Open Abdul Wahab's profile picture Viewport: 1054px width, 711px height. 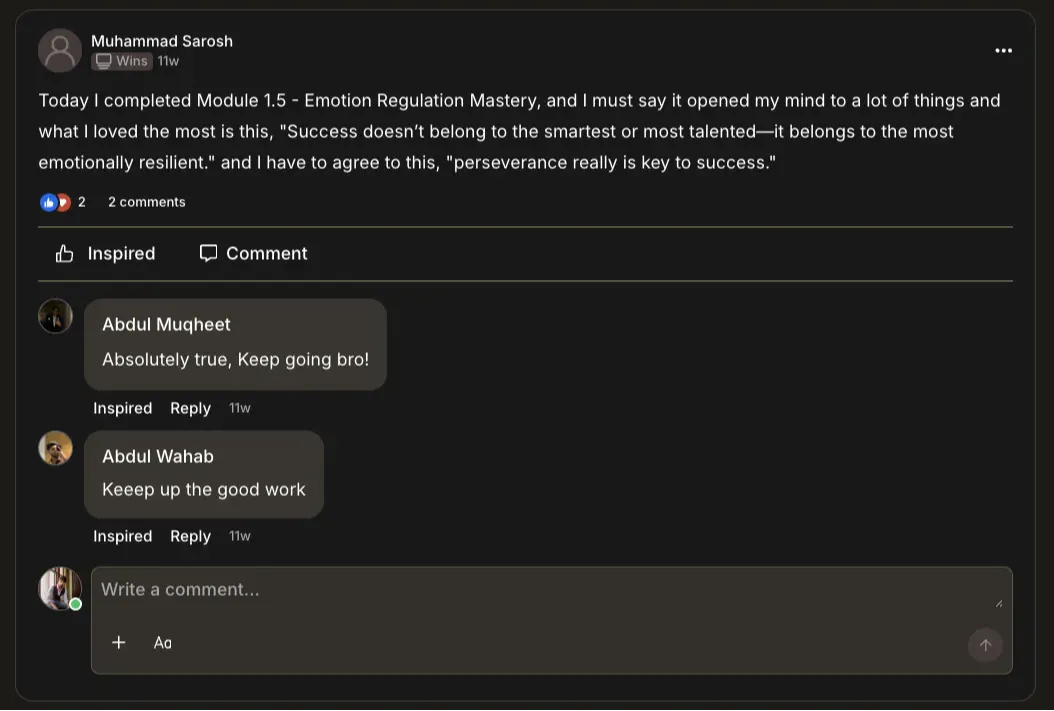[56, 448]
